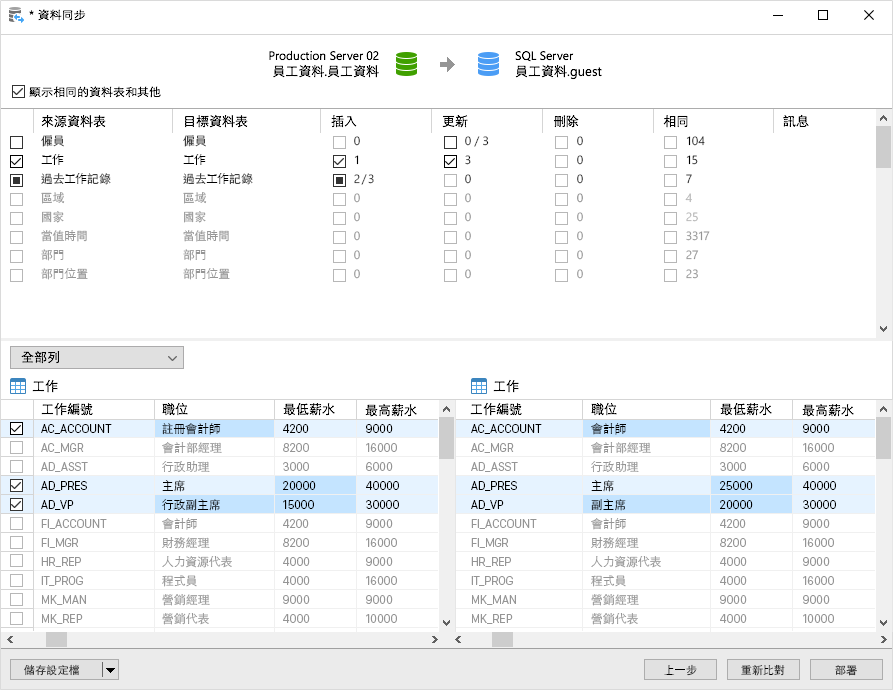Screen dimensions: 893x690
Task: Click the 來源資料表 column header
Action: [x=103, y=121]
